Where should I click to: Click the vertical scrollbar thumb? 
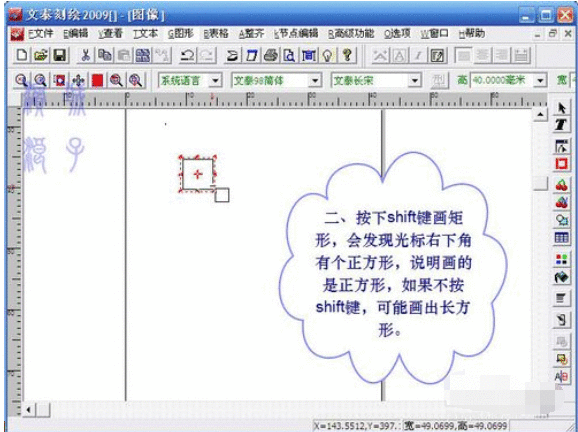(540, 183)
